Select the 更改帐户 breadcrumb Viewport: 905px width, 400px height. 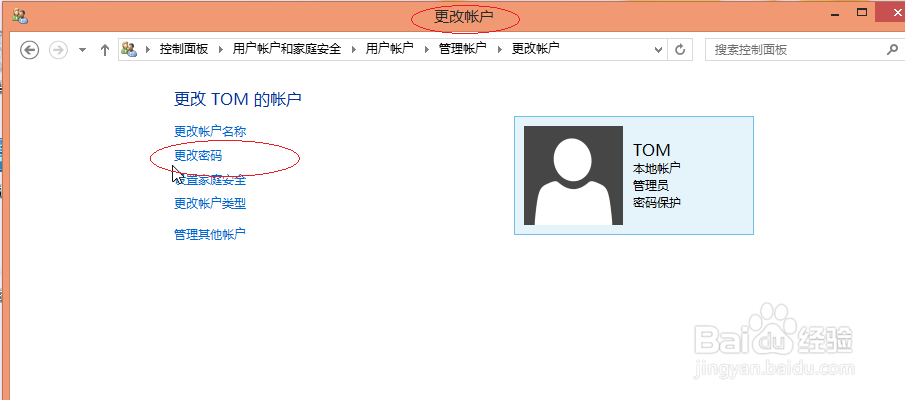pyautogui.click(x=536, y=49)
